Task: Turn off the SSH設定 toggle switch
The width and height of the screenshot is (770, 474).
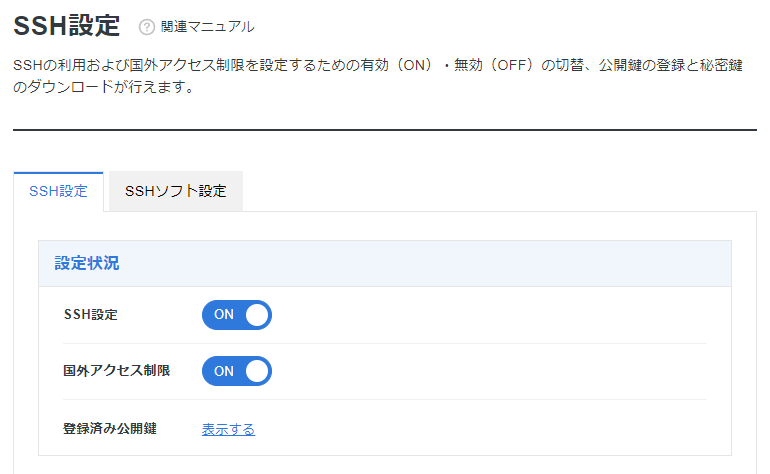Action: (x=237, y=315)
